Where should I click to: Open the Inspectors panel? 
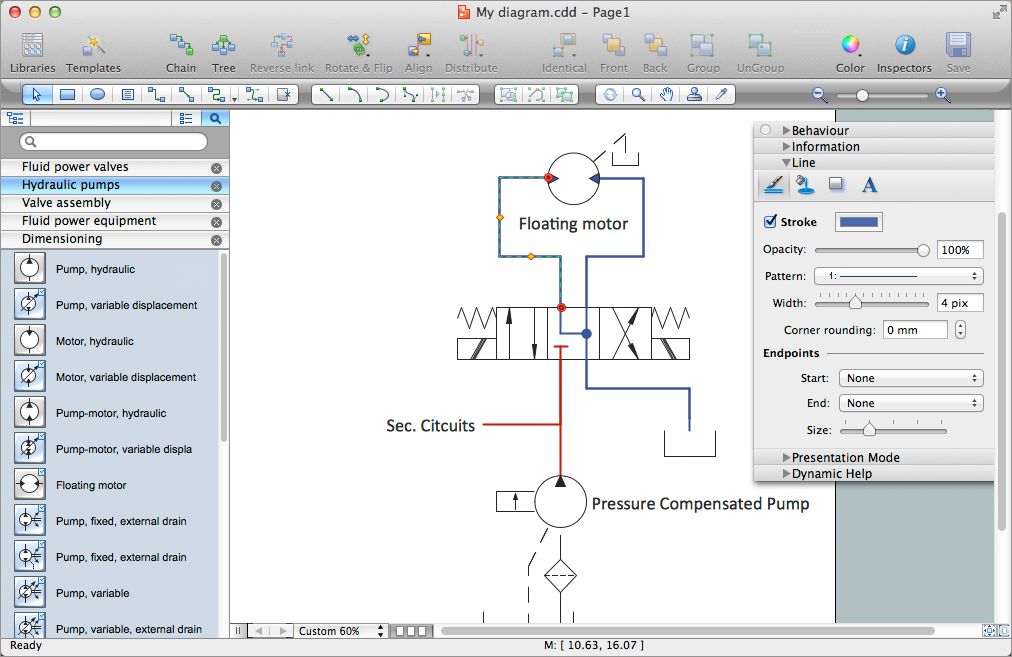(904, 52)
